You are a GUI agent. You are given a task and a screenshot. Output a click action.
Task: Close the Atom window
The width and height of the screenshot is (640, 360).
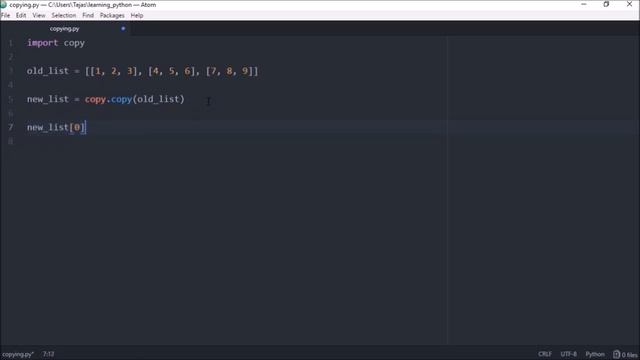click(x=629, y=4)
